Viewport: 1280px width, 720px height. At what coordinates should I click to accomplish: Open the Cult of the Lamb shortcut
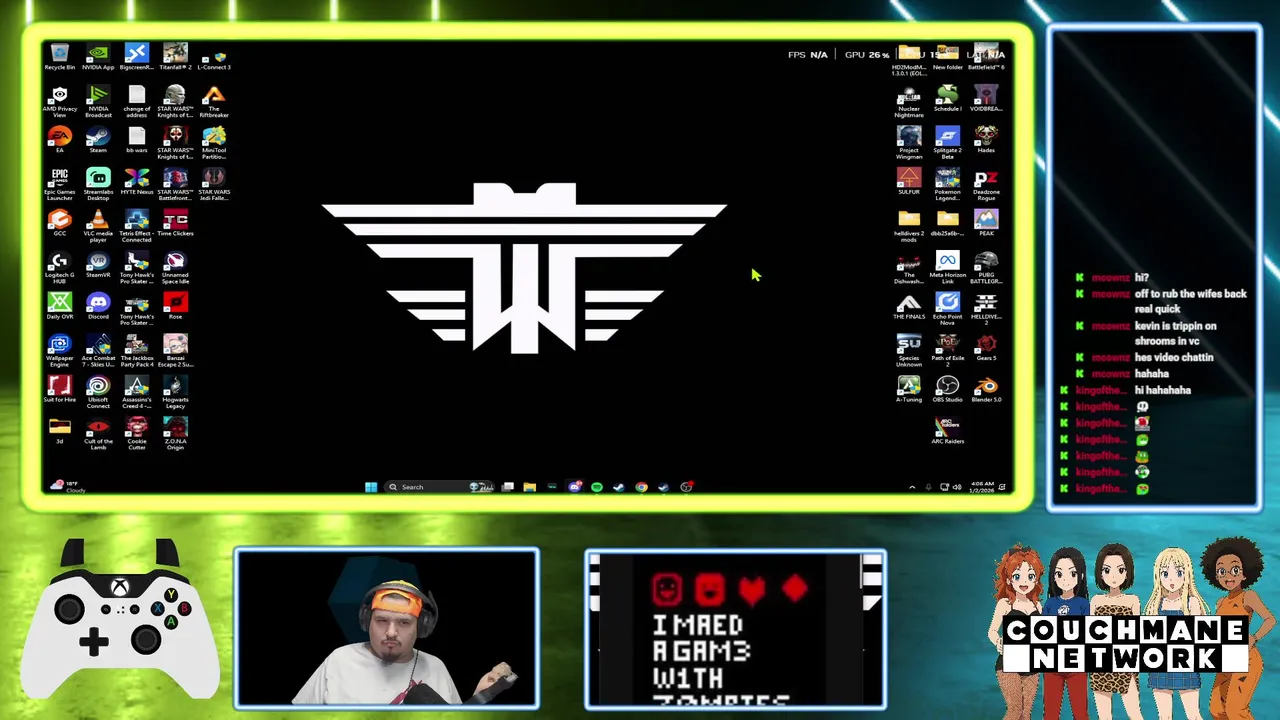(98, 434)
